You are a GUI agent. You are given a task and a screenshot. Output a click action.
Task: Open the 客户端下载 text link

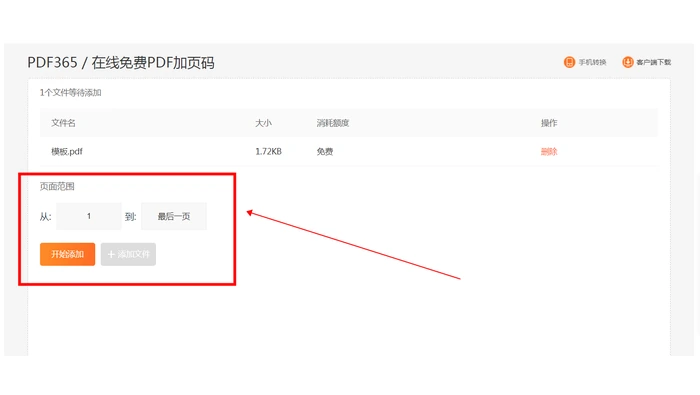pos(654,62)
